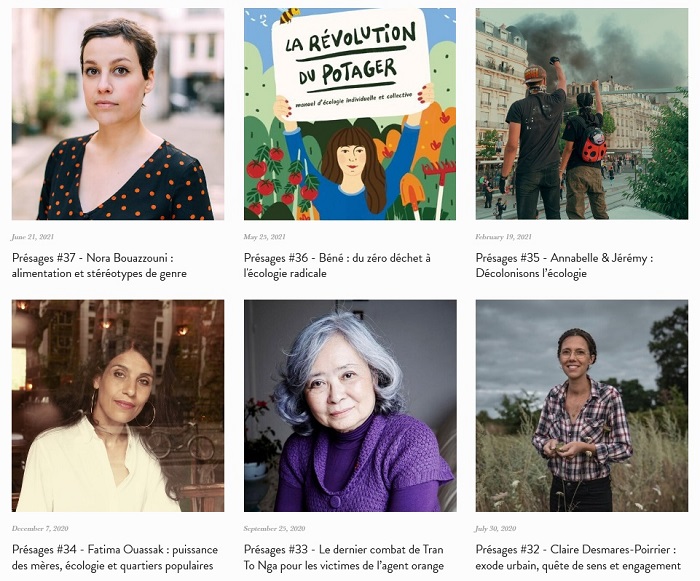Open the Fatima Ouassak portrait thumbnail
Screen dimensions: 700x581
tap(118, 405)
